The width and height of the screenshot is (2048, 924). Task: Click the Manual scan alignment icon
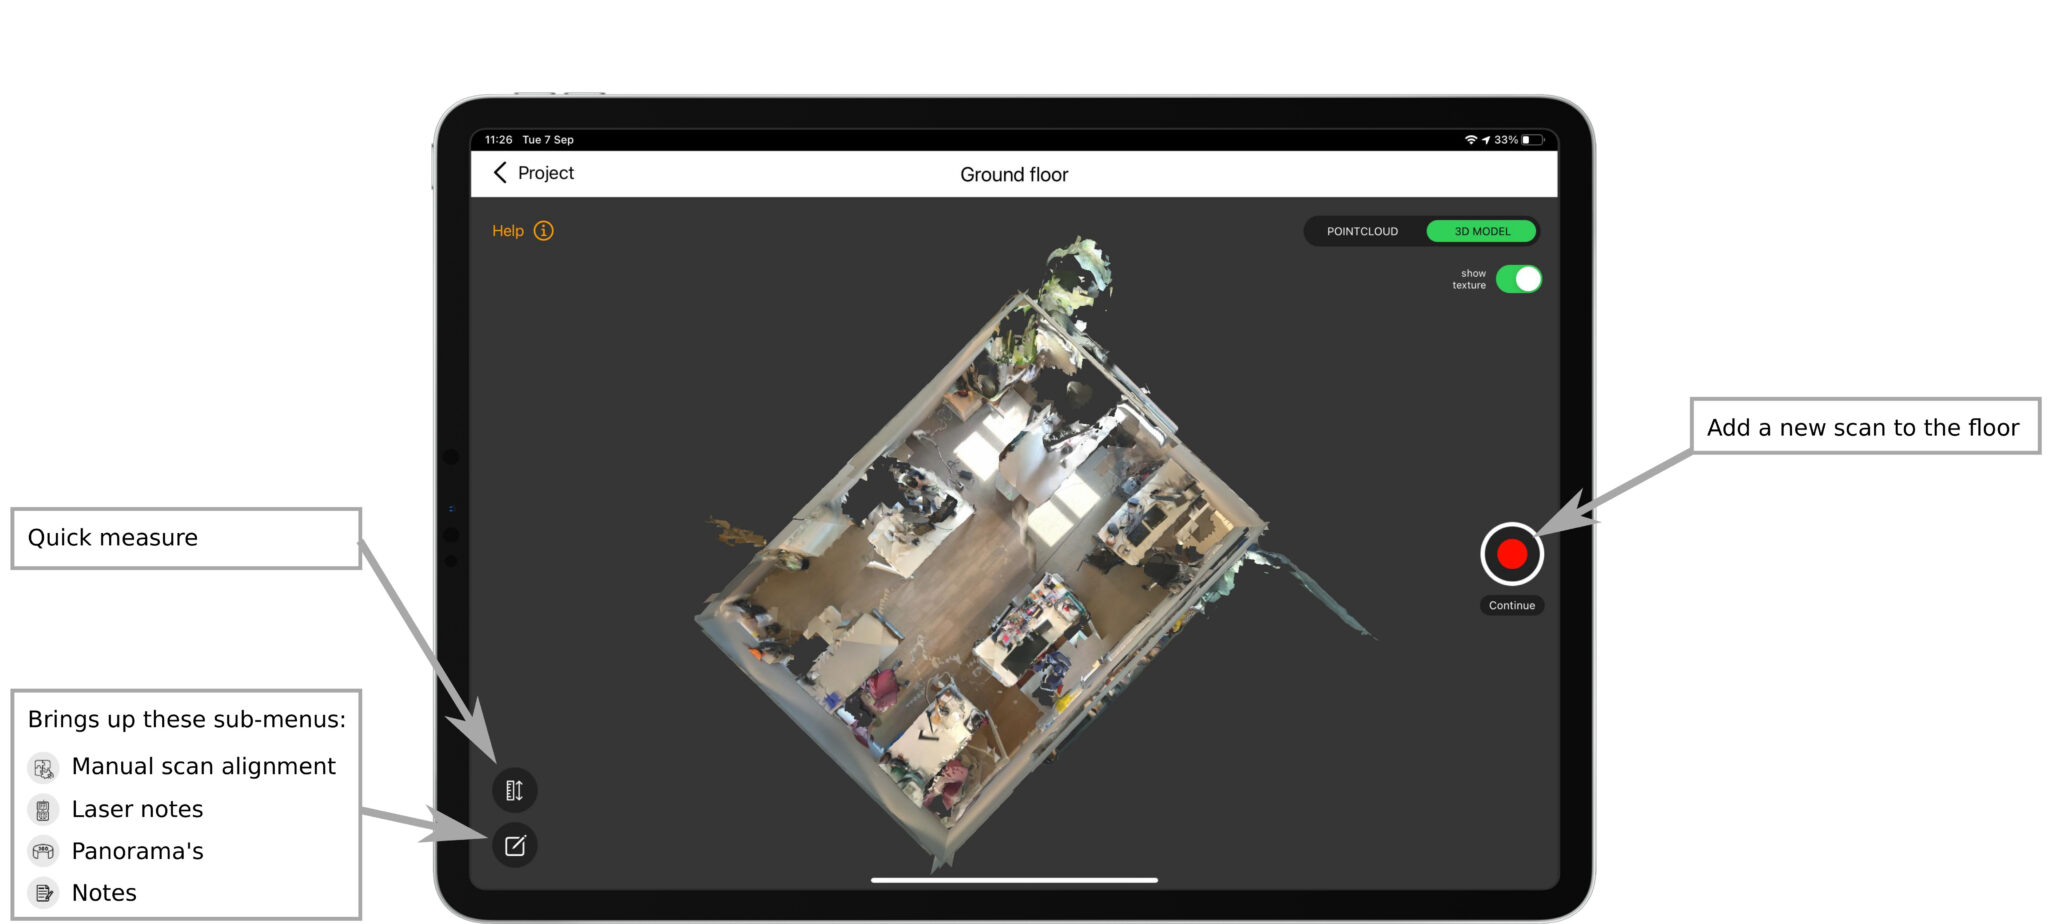pos(43,767)
